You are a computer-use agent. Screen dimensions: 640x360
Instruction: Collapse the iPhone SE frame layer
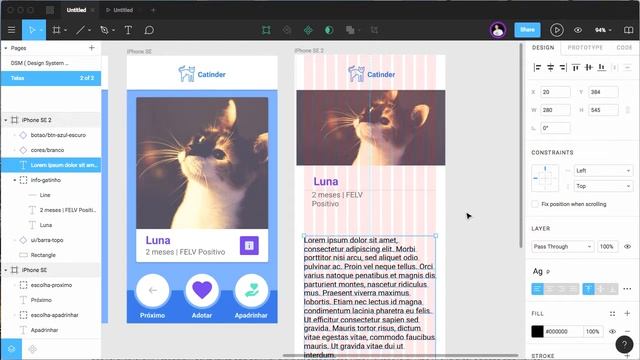6,270
